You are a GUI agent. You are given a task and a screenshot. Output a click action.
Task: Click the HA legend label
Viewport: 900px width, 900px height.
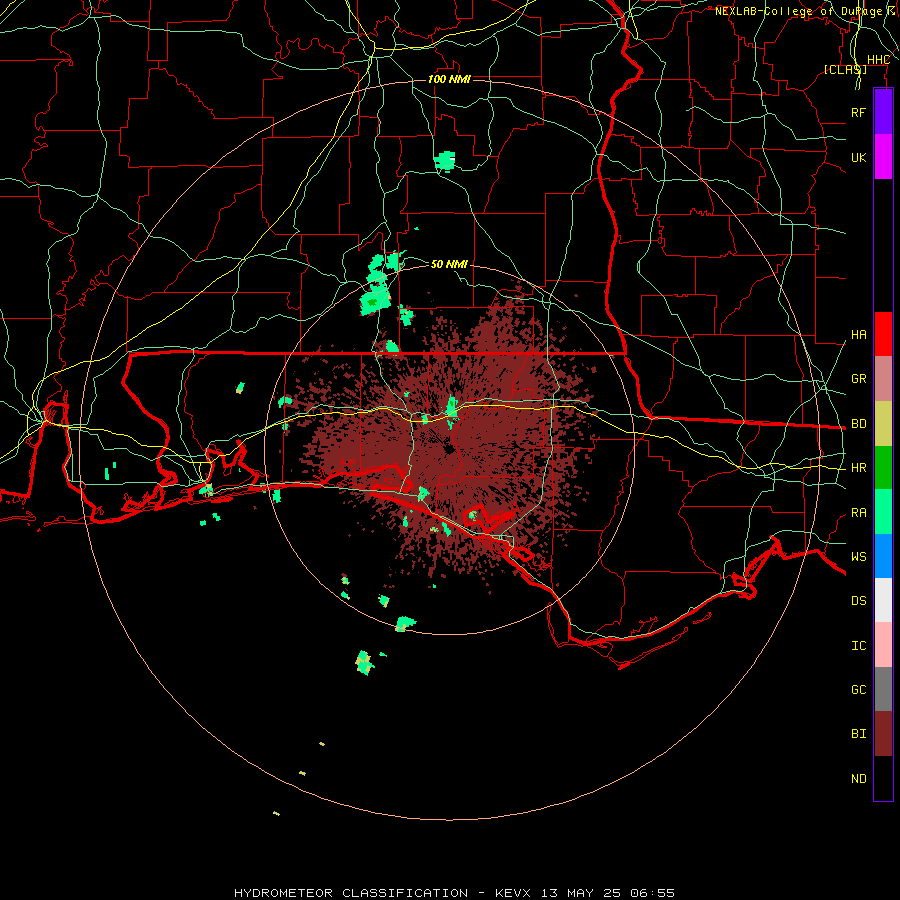click(x=858, y=335)
